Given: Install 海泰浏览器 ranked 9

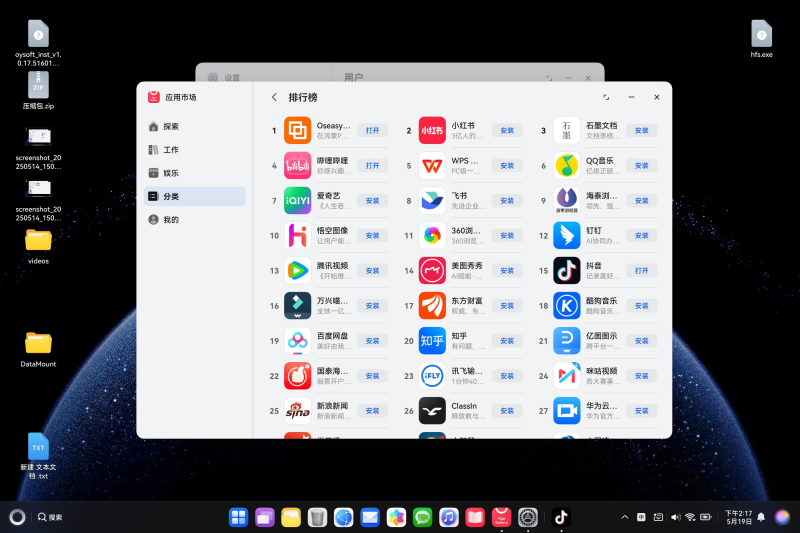Looking at the screenshot, I should point(642,201).
